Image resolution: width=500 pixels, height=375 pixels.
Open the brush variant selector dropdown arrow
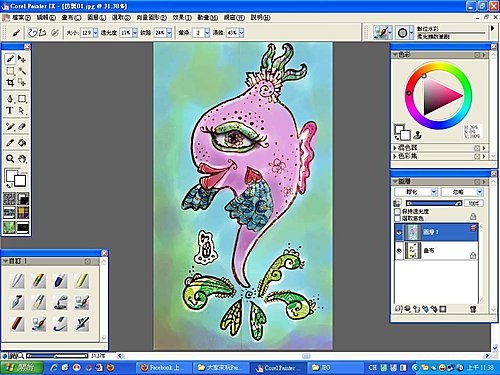click(412, 33)
